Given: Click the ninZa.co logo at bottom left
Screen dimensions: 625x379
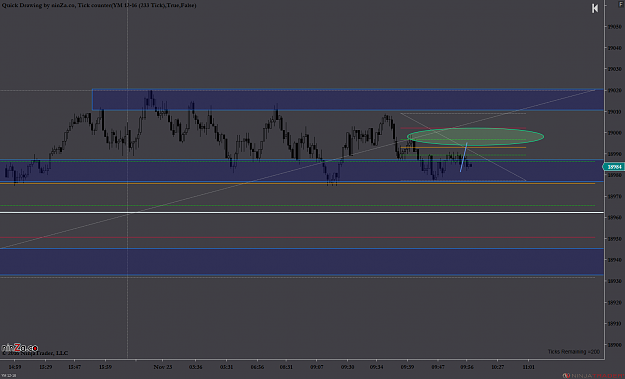Looking at the screenshot, I should point(20,348).
